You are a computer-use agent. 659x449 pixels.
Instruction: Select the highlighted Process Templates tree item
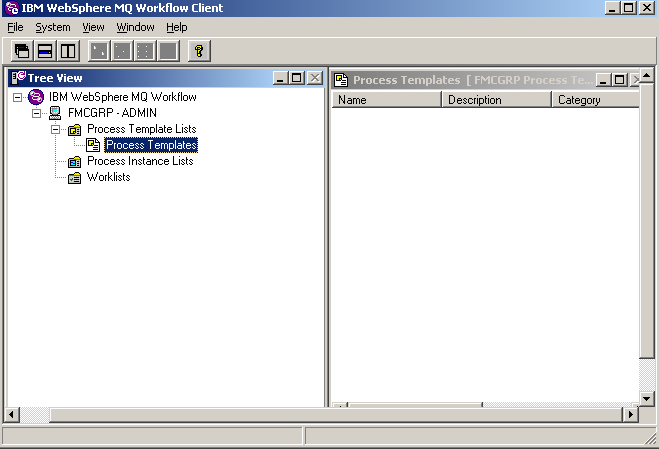tap(151, 145)
